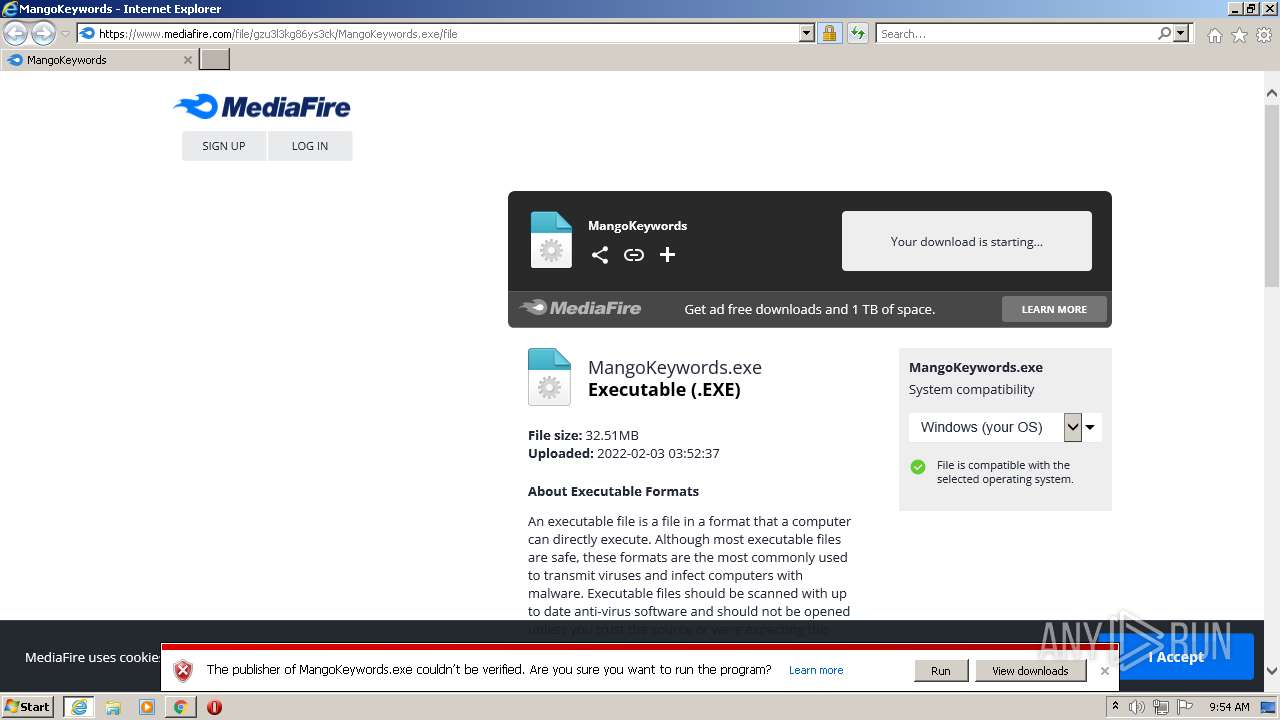Image resolution: width=1280 pixels, height=720 pixels.
Task: Click the MediaFire logo in grey promo bar
Action: (580, 308)
